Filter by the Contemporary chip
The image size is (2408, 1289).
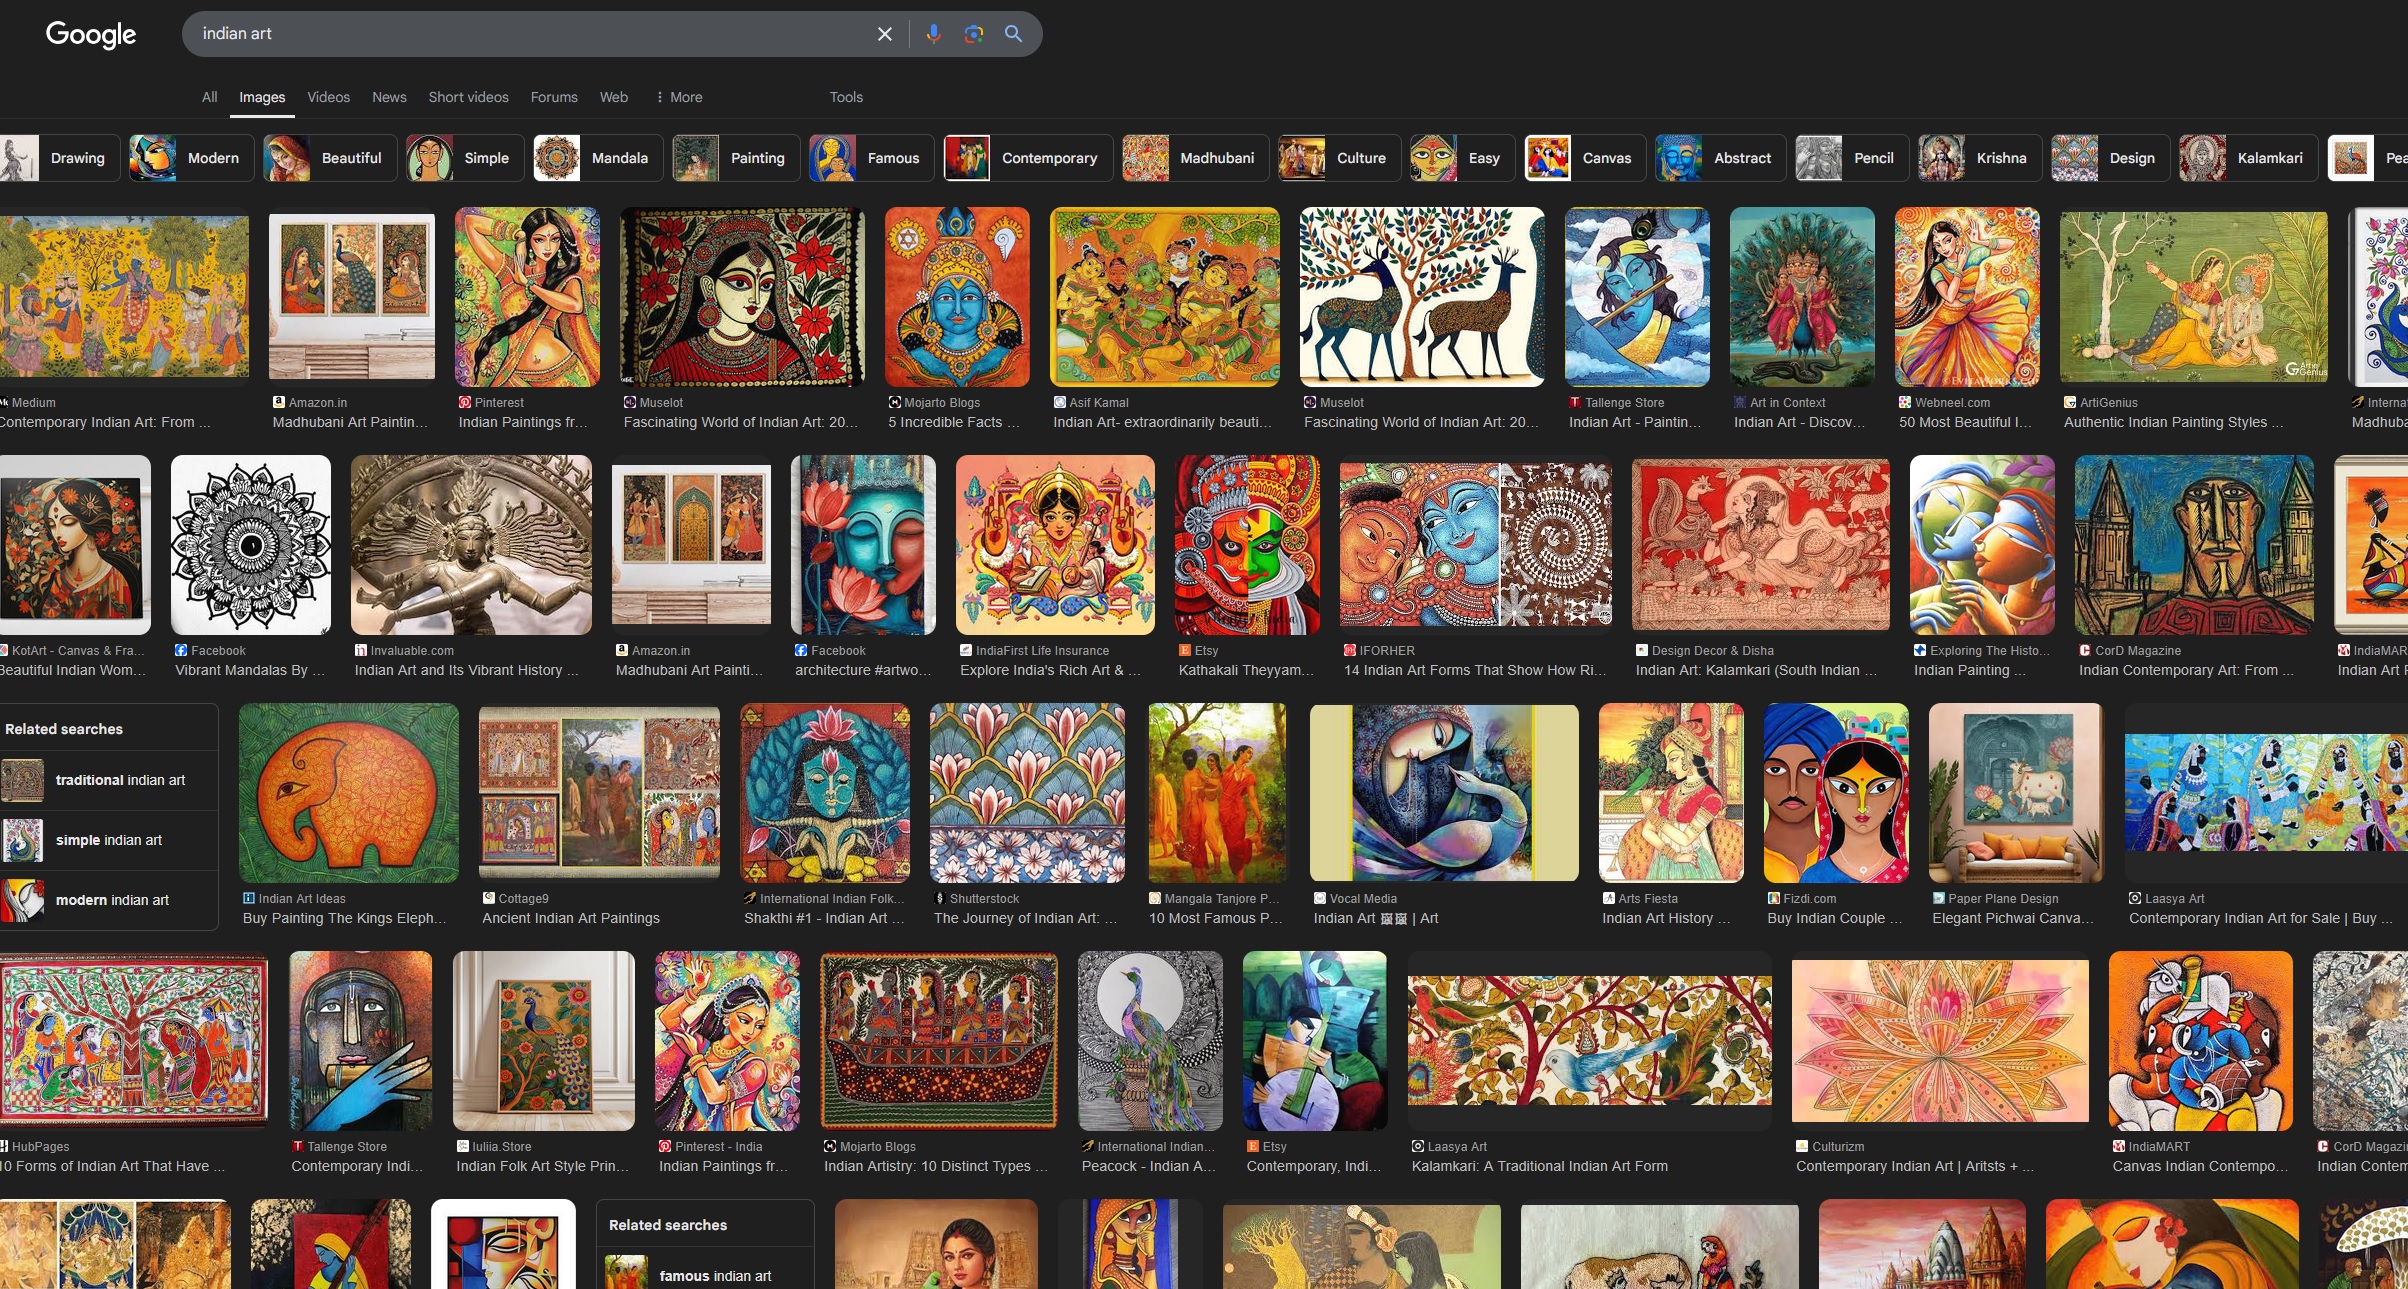click(x=1028, y=158)
